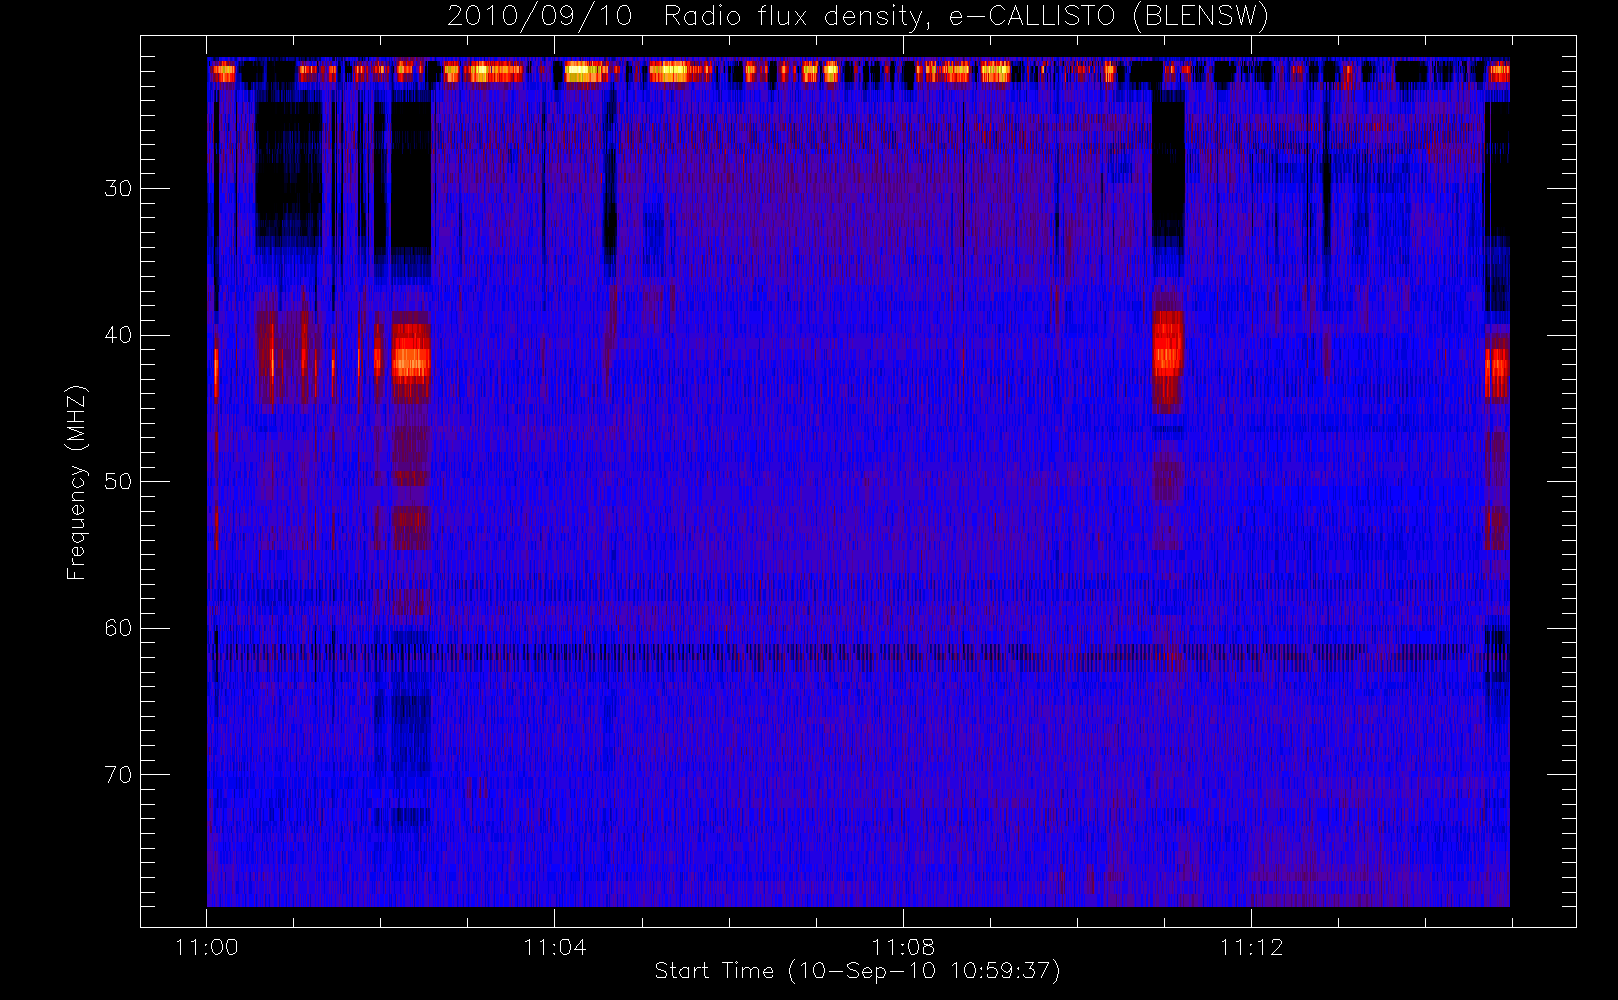Click the 30 MHz frequency tick label

[118, 189]
